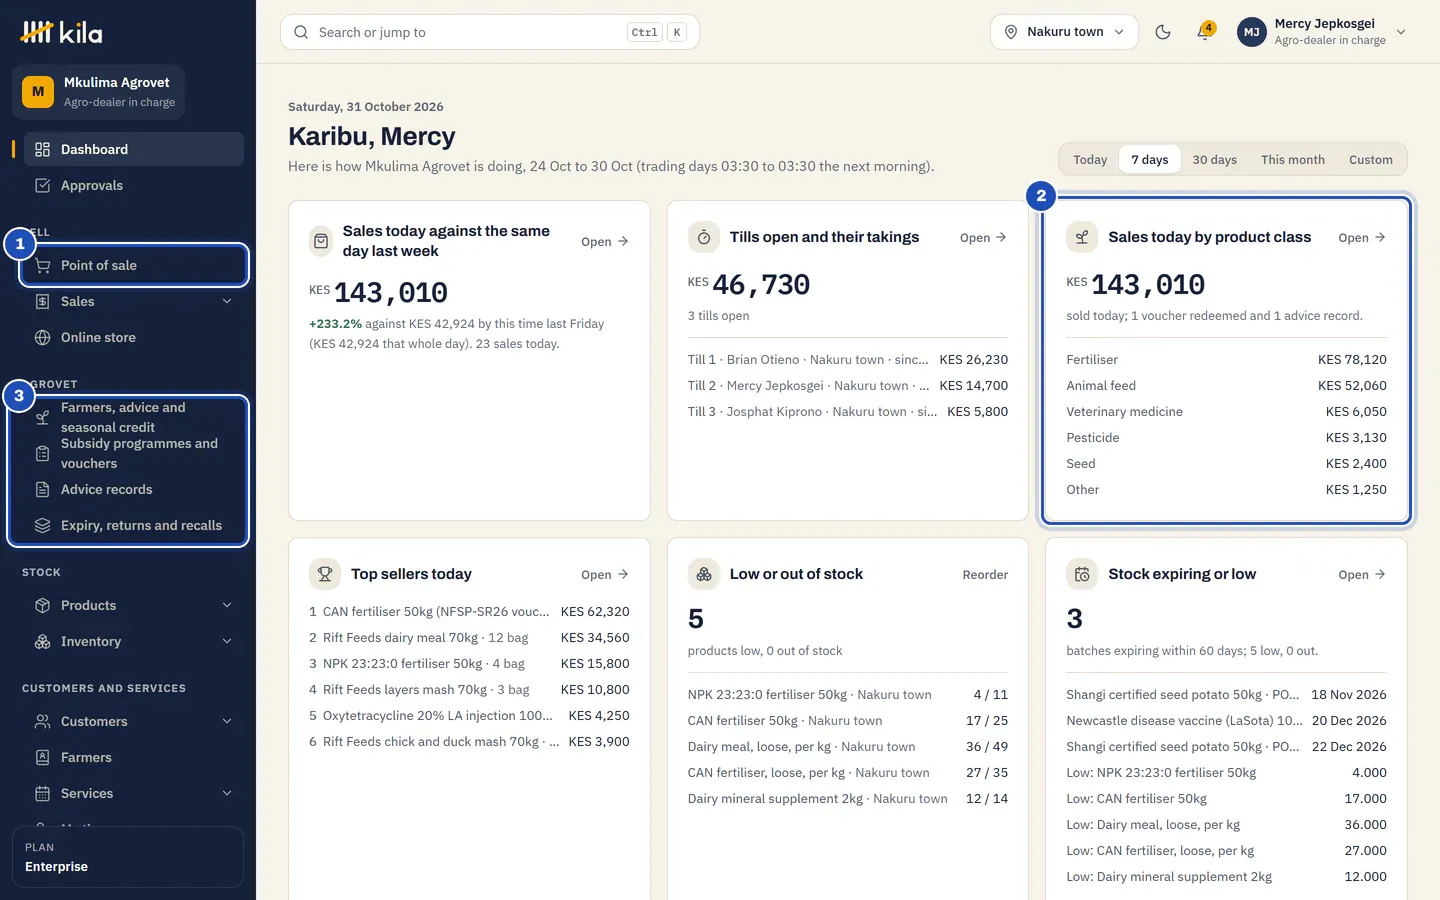This screenshot has width=1440, height=900.
Task: Click the Sales today receipt icon
Action: [x=321, y=241]
